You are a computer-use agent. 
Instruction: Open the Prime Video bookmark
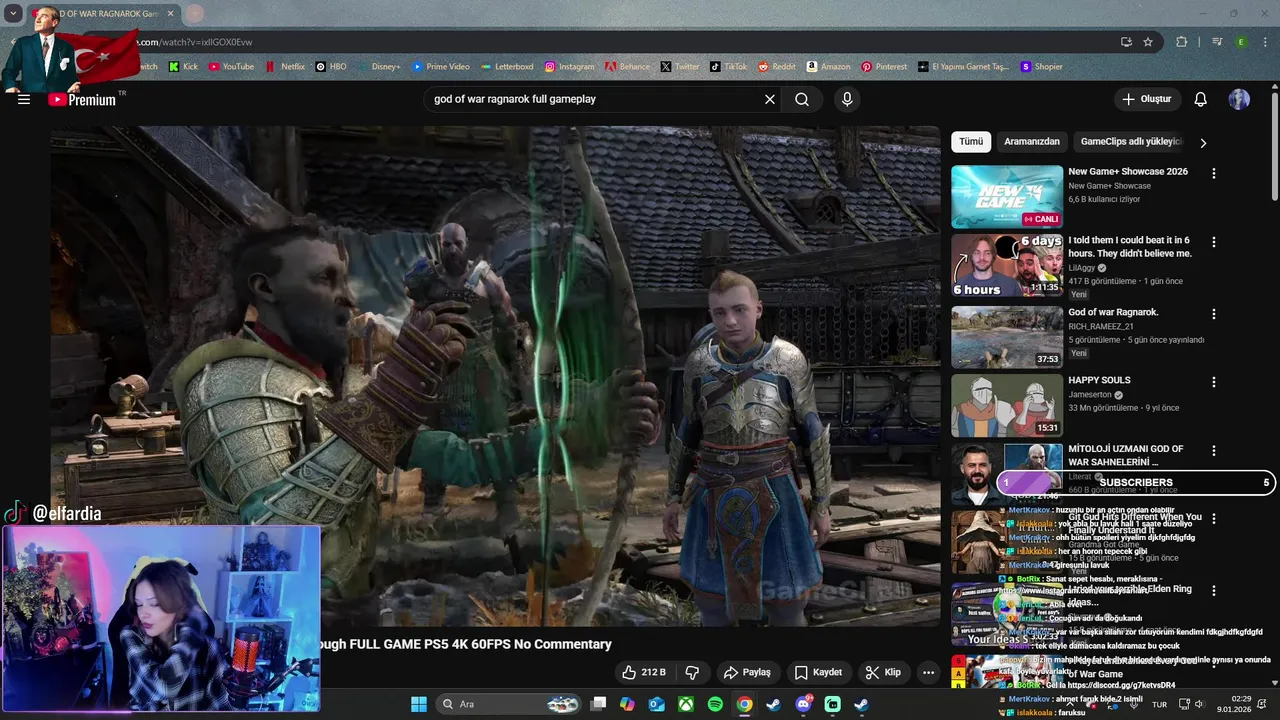pyautogui.click(x=441, y=67)
